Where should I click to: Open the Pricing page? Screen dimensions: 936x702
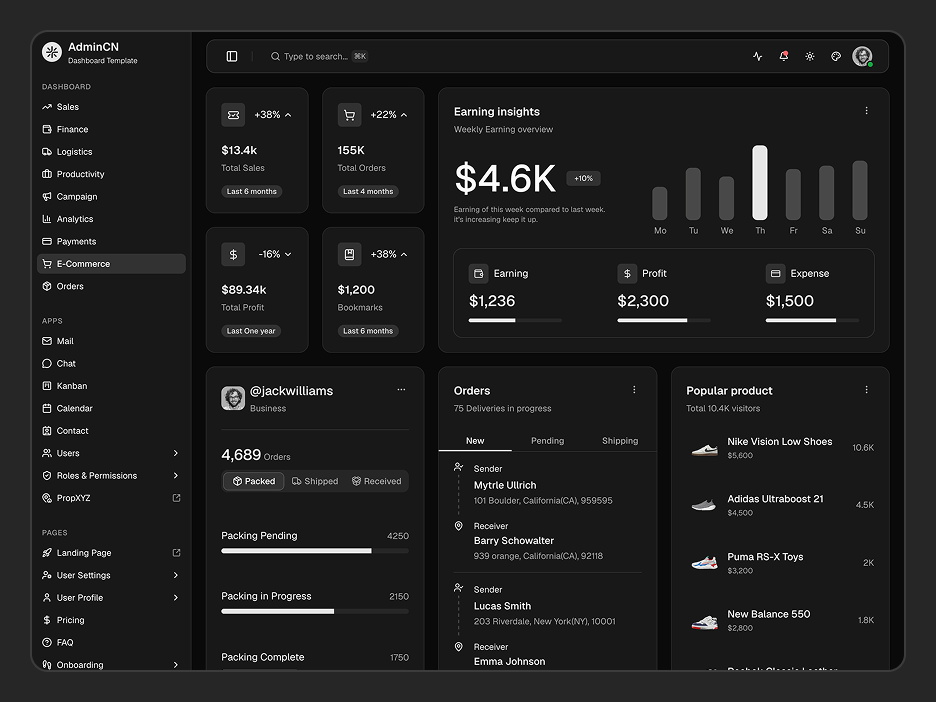(111, 620)
